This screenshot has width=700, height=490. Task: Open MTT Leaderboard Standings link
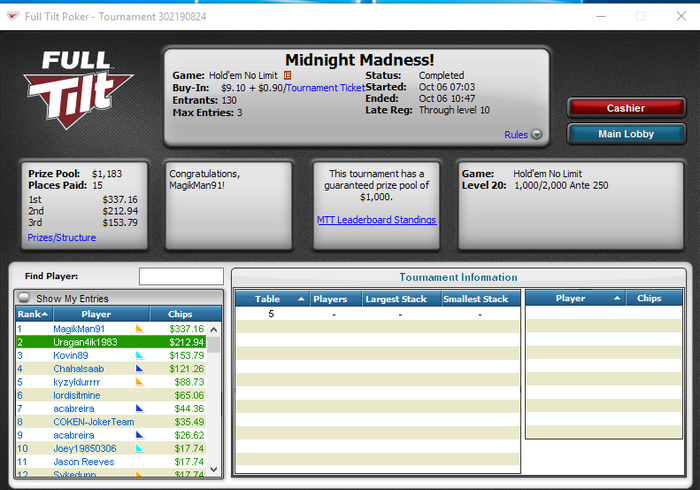point(376,220)
